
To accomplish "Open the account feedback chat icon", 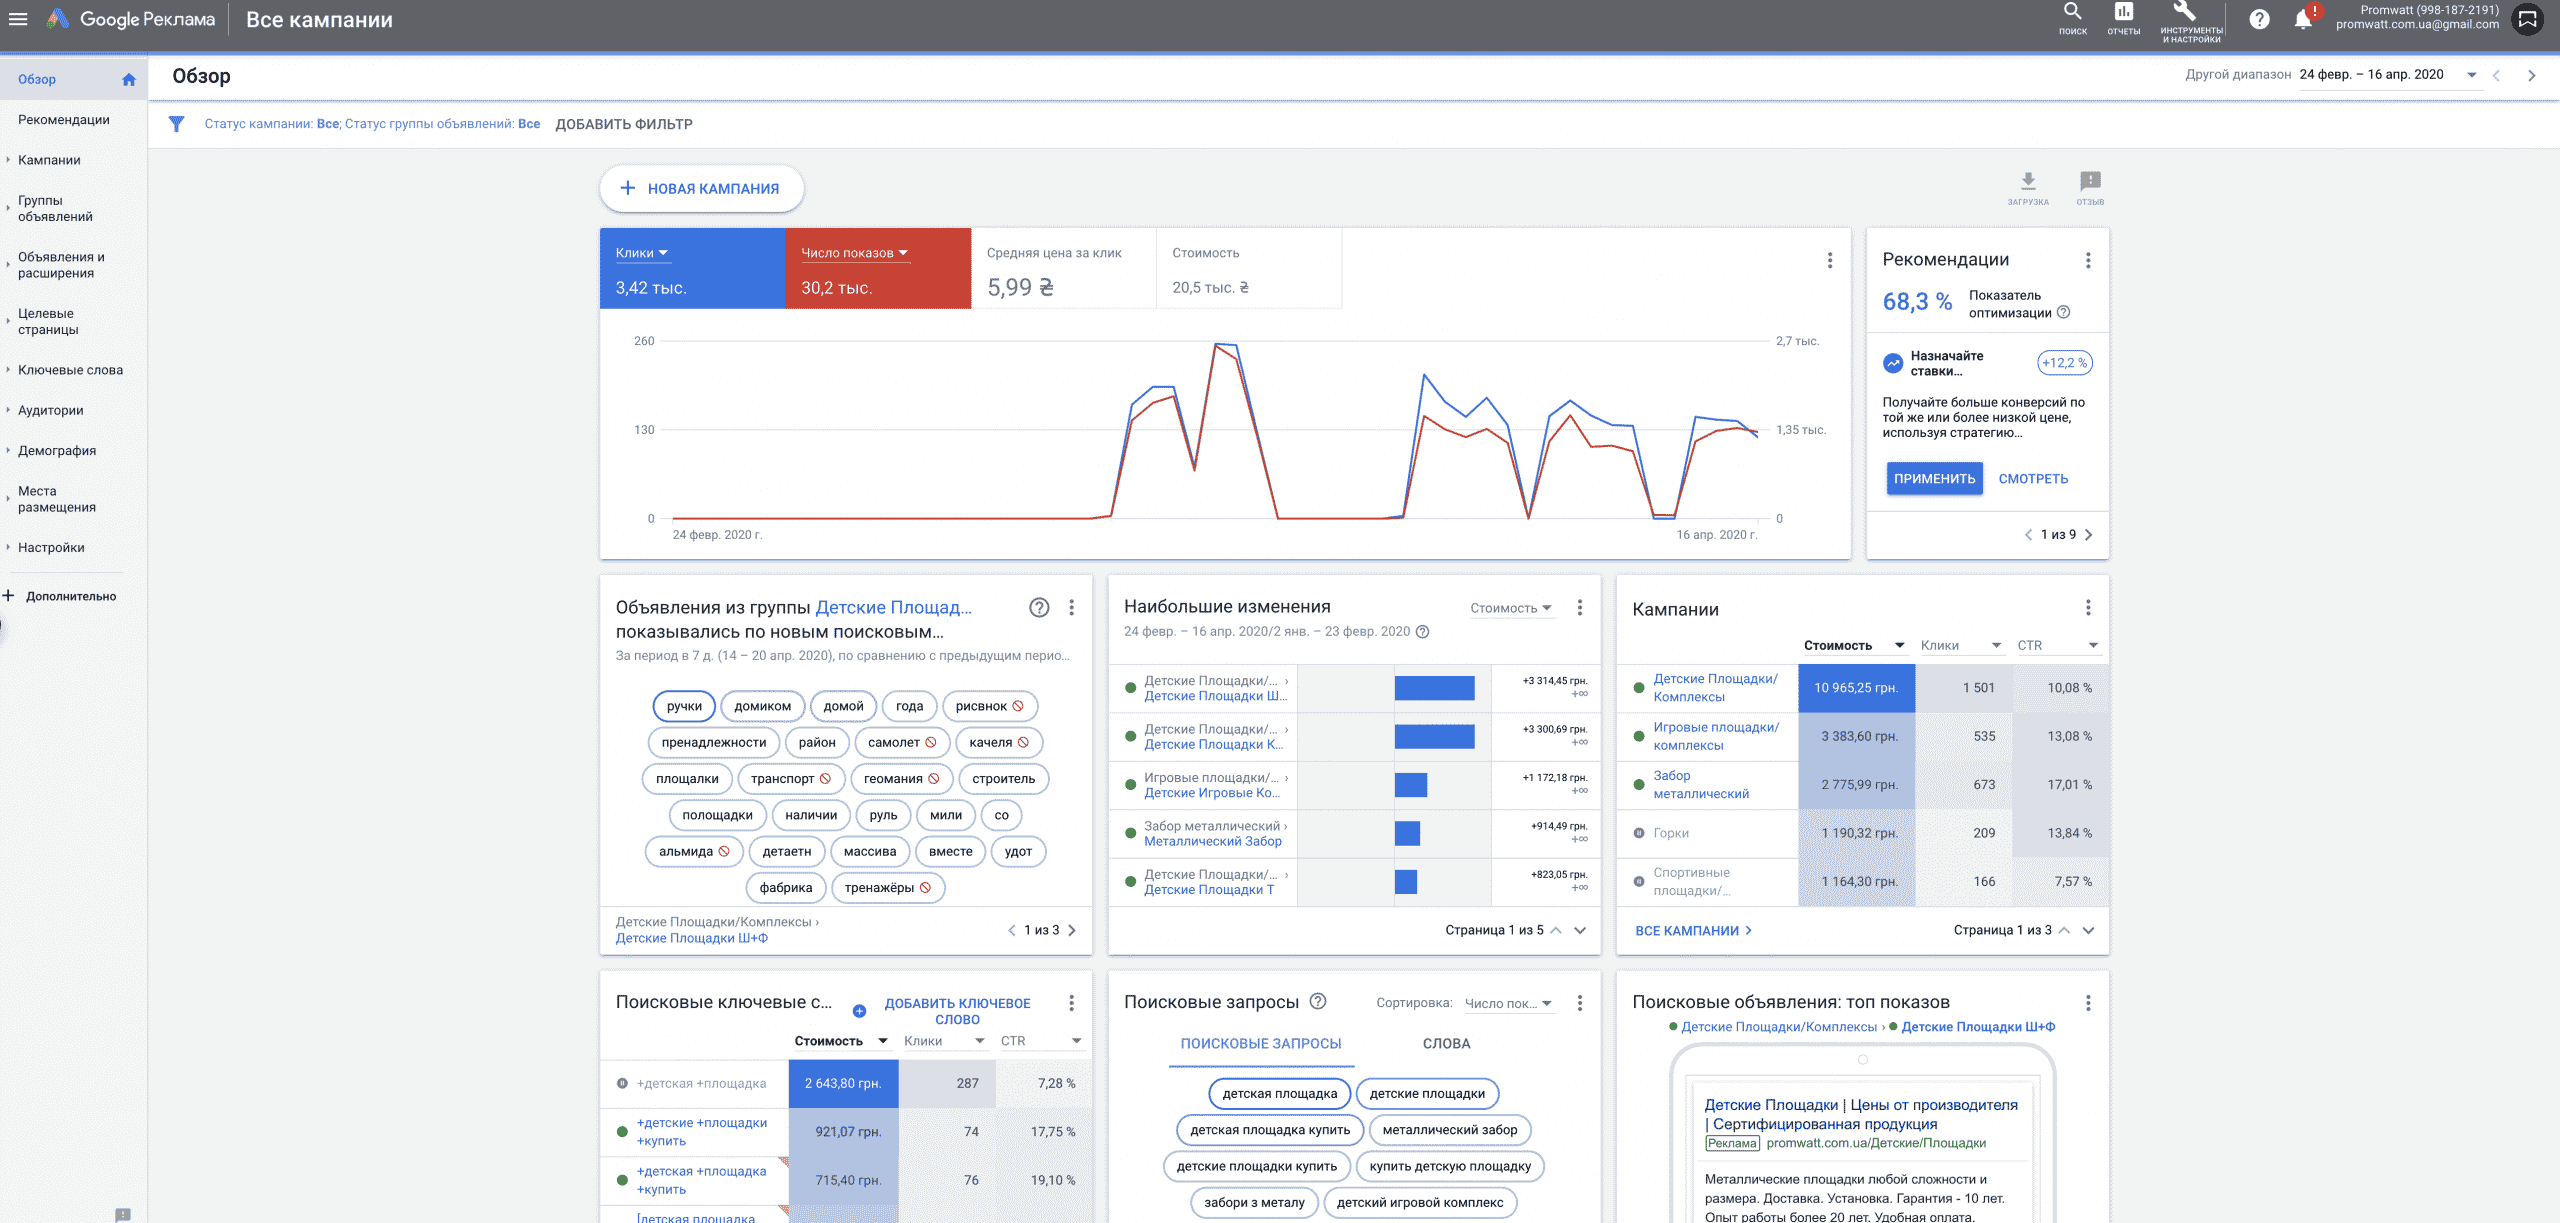I will [2528, 19].
